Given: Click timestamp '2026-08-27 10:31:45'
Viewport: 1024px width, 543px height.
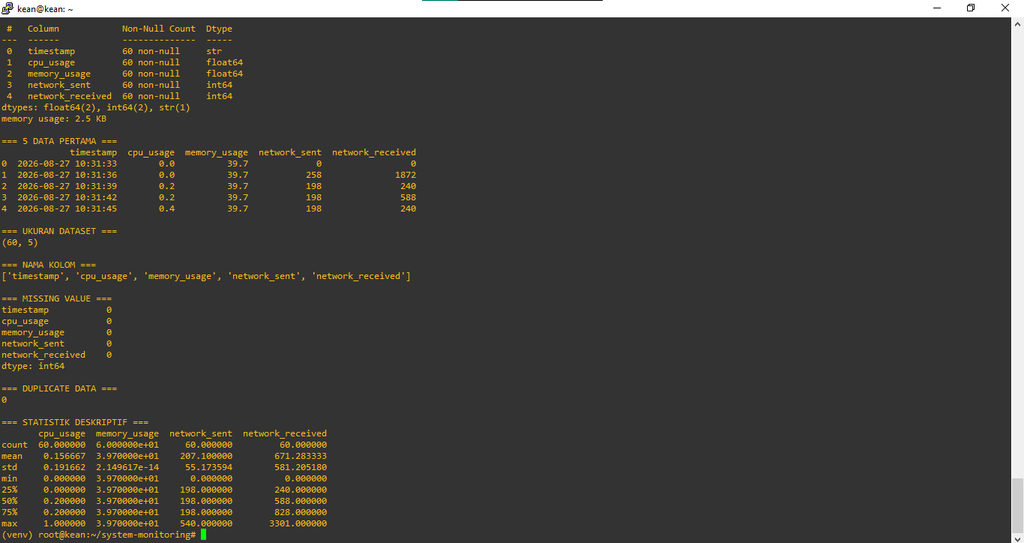Looking at the screenshot, I should [x=67, y=209].
